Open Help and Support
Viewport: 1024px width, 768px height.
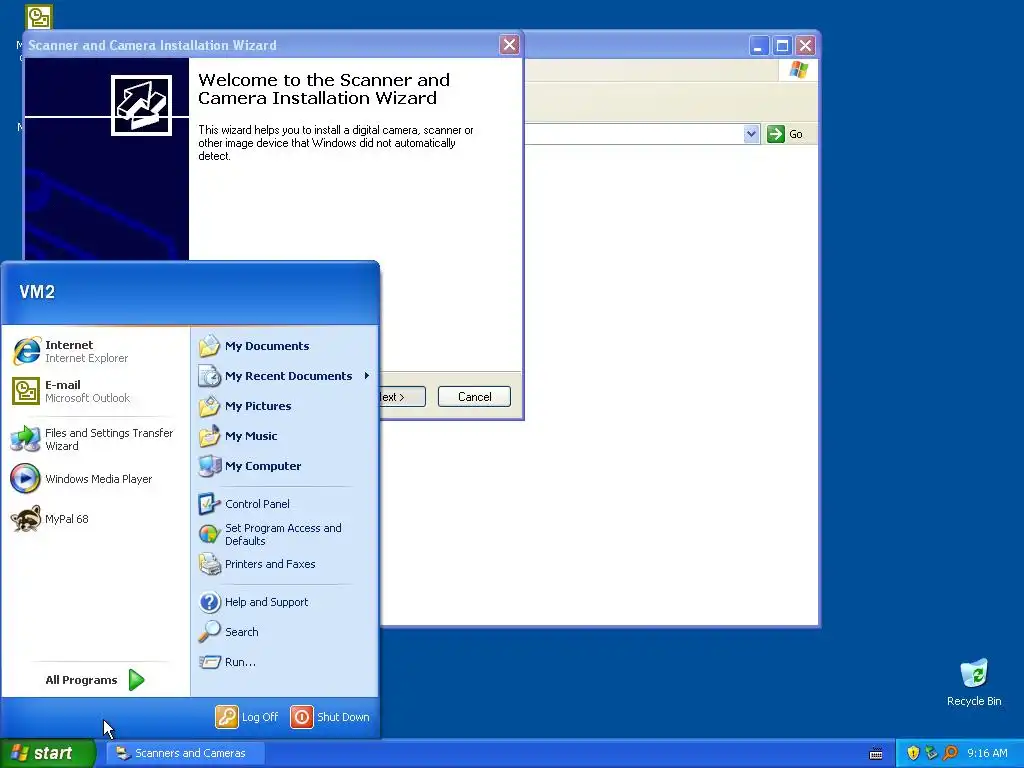click(x=284, y=602)
